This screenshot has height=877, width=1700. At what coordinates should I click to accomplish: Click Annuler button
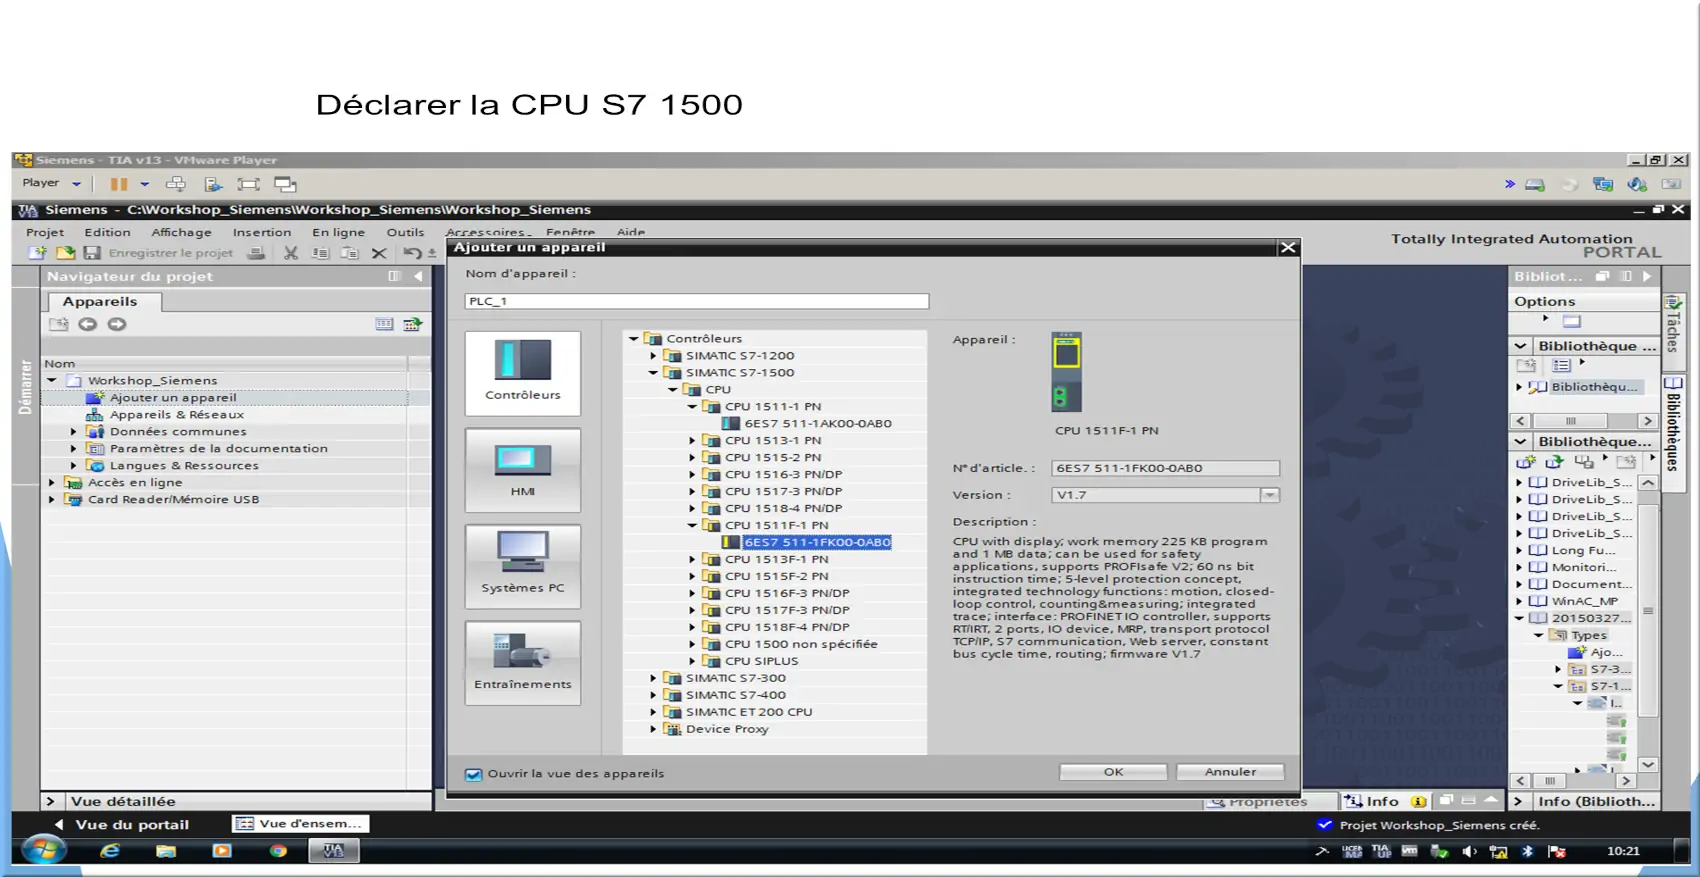[1230, 772]
